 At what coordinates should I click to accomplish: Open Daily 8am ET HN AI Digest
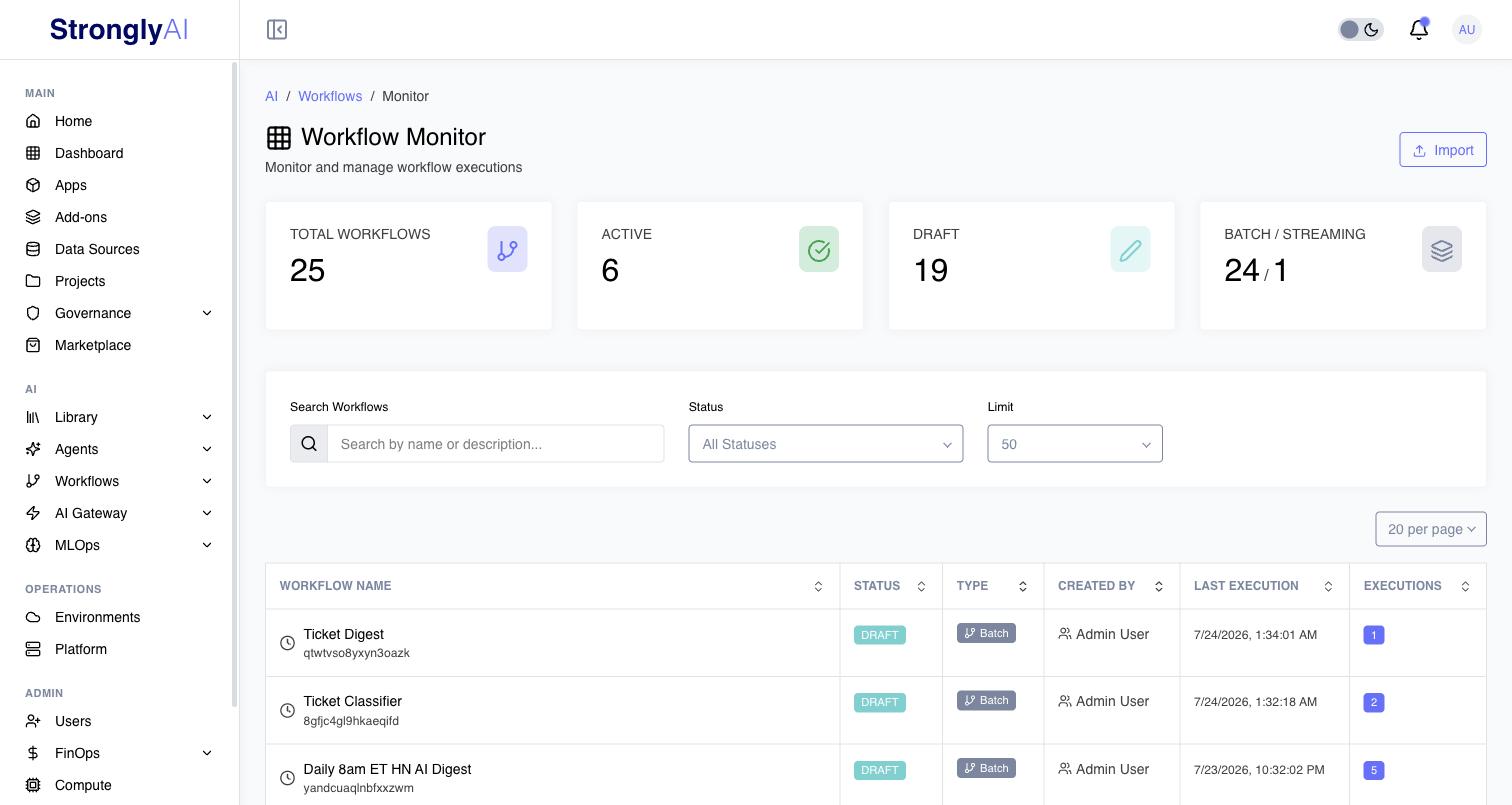point(387,769)
